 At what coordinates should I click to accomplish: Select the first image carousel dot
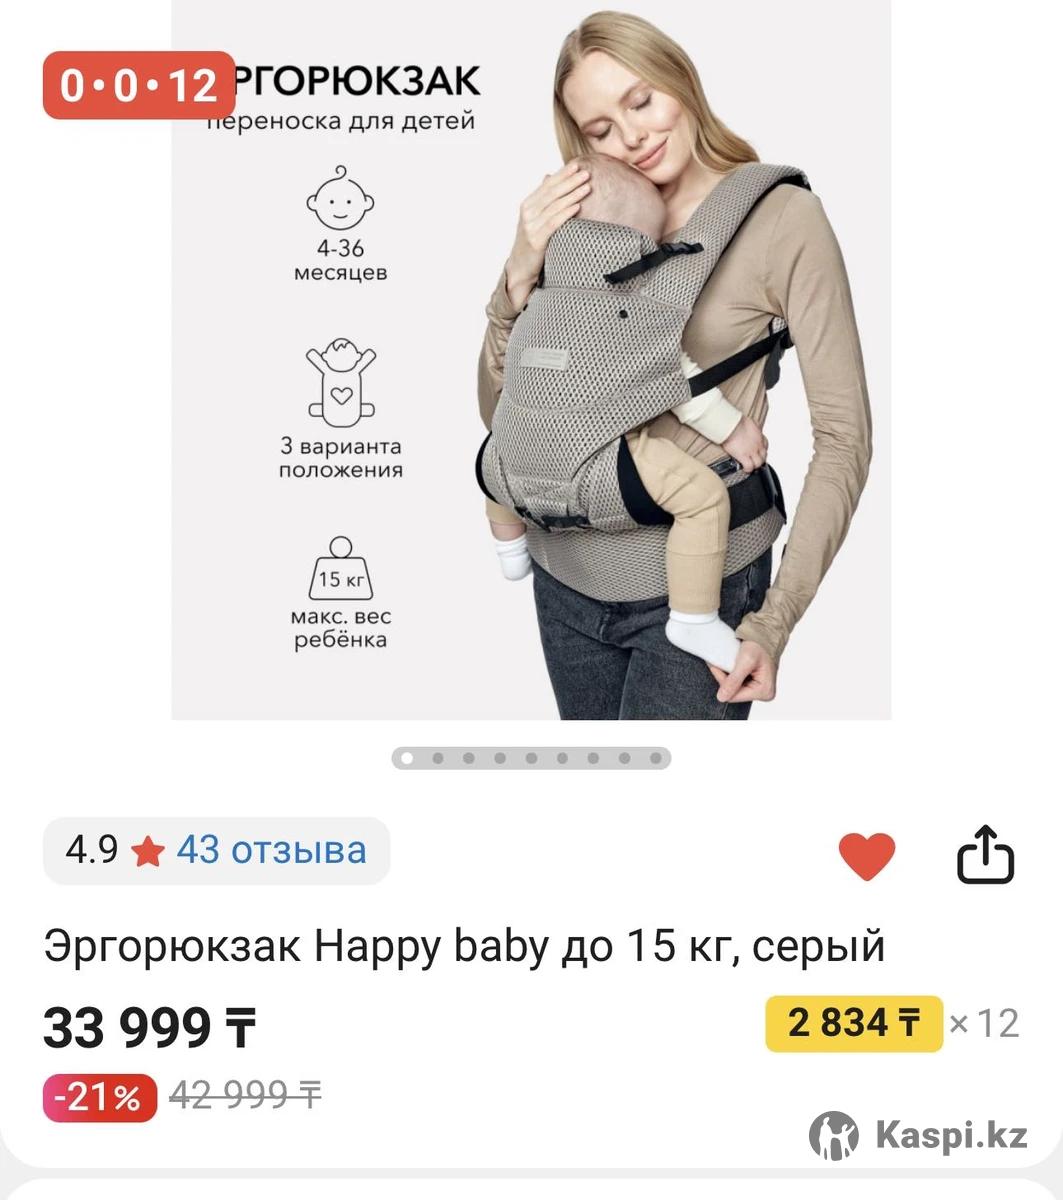coord(406,758)
